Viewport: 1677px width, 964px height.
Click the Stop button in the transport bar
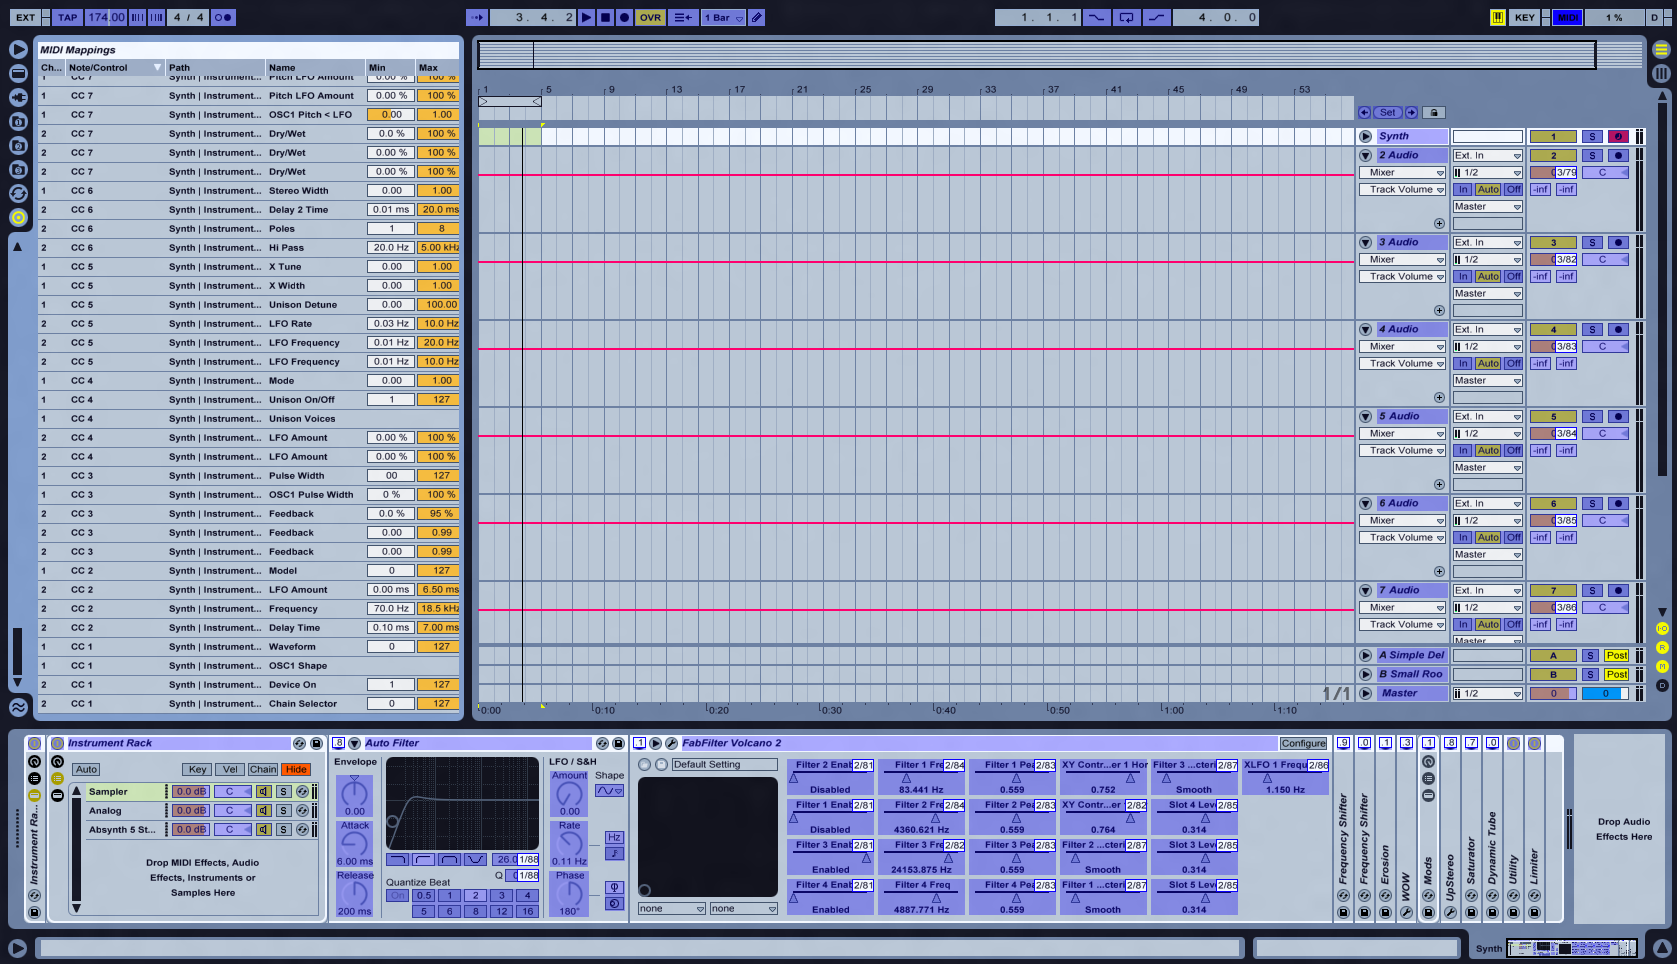(606, 17)
